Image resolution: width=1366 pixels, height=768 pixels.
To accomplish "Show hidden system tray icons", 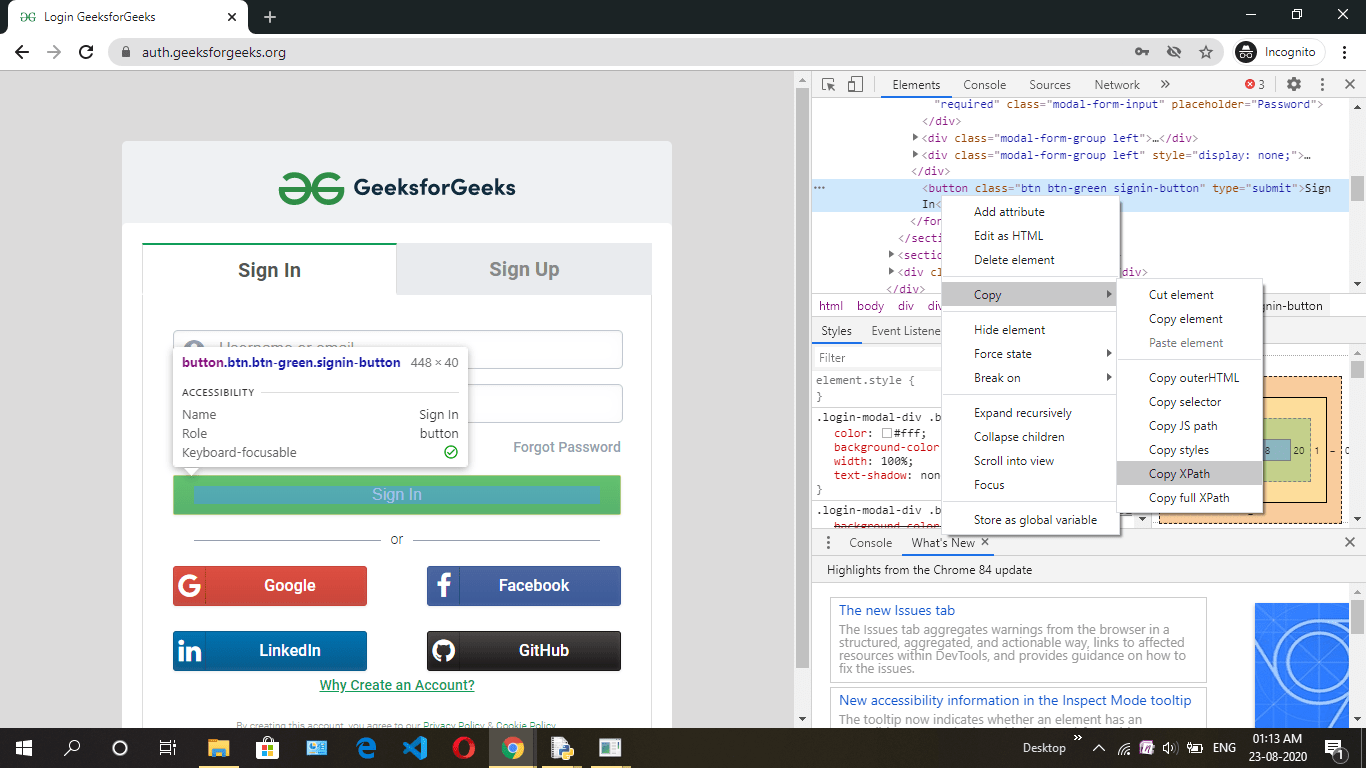I will [1098, 748].
